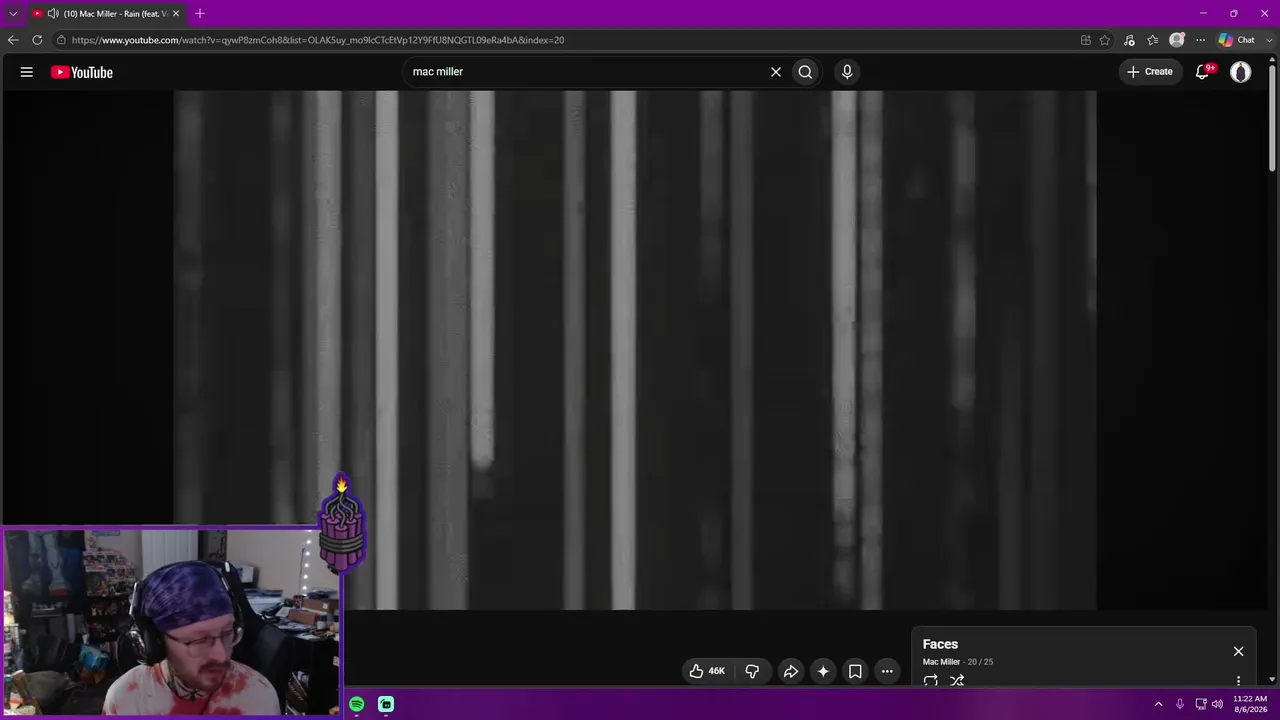The width and height of the screenshot is (1280, 720).
Task: Open browser settings and more menu
Action: click(x=1200, y=40)
